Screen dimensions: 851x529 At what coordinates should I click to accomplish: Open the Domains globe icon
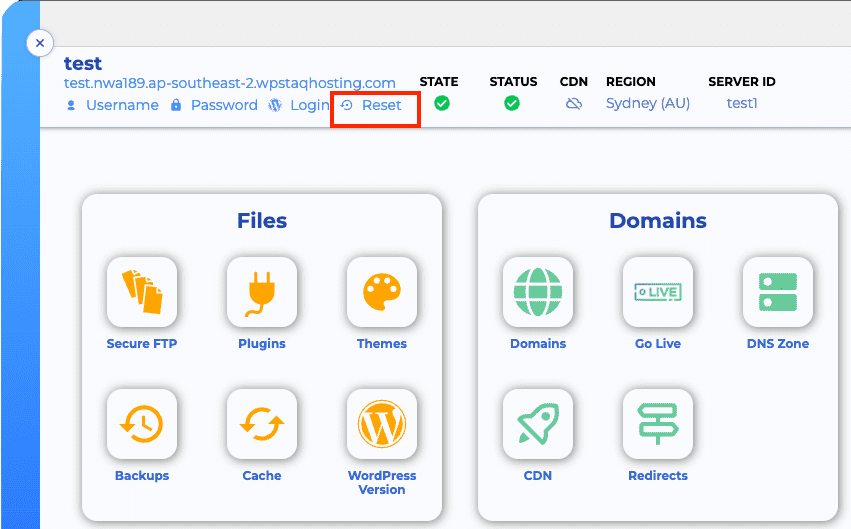[x=538, y=292]
